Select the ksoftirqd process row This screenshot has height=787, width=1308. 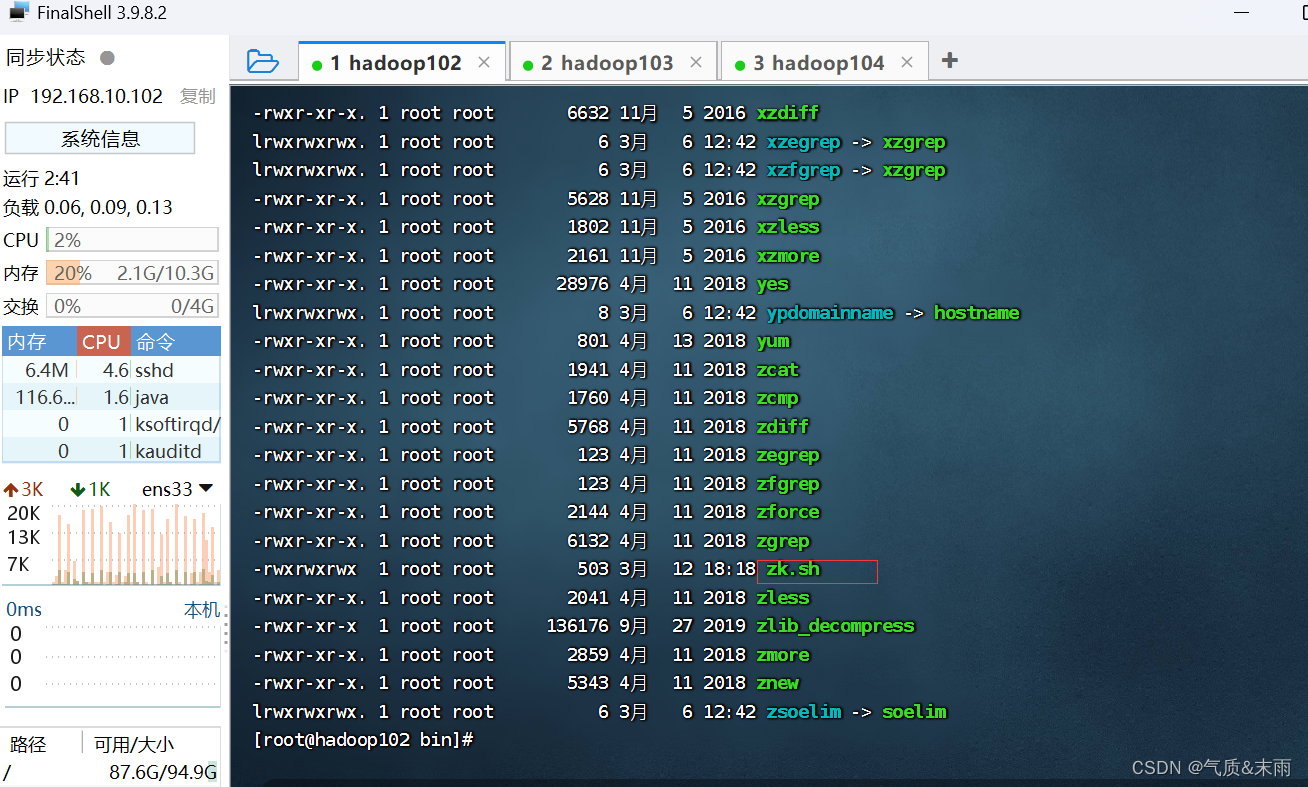[111, 424]
